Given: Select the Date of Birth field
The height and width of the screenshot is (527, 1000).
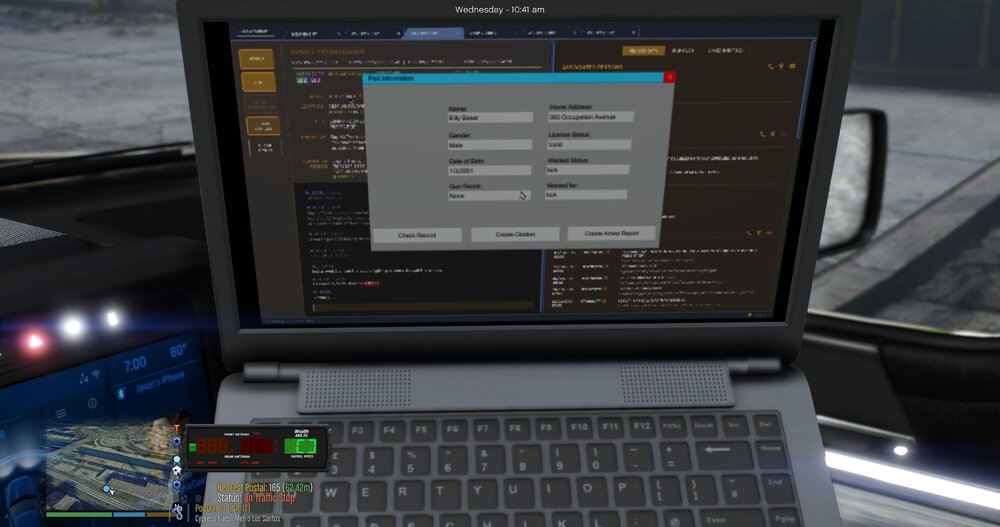Looking at the screenshot, I should [x=489, y=171].
